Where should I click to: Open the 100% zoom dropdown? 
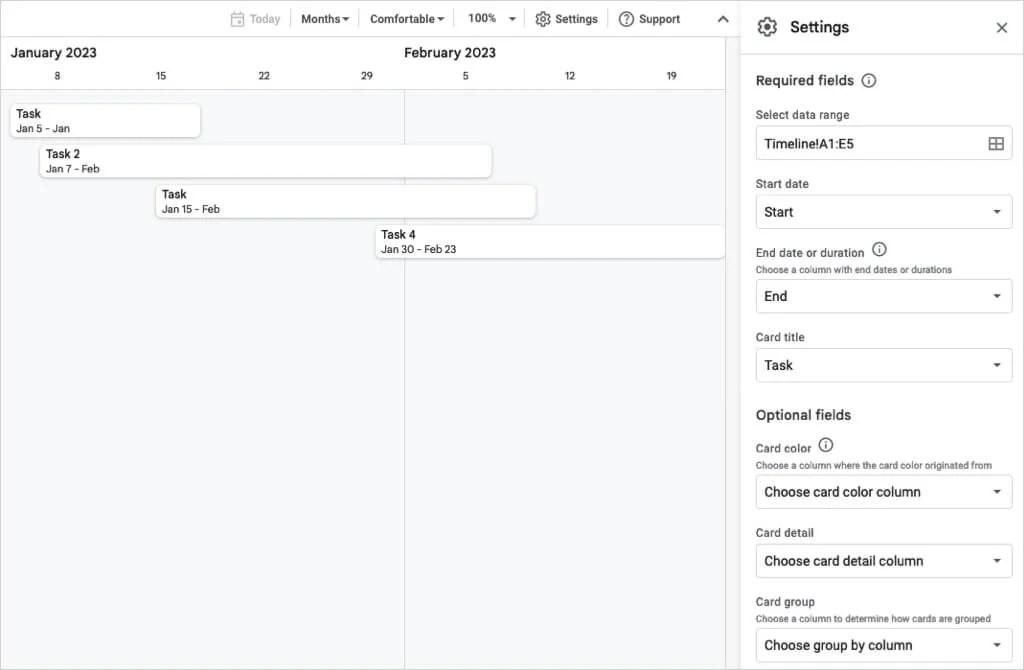click(x=489, y=18)
